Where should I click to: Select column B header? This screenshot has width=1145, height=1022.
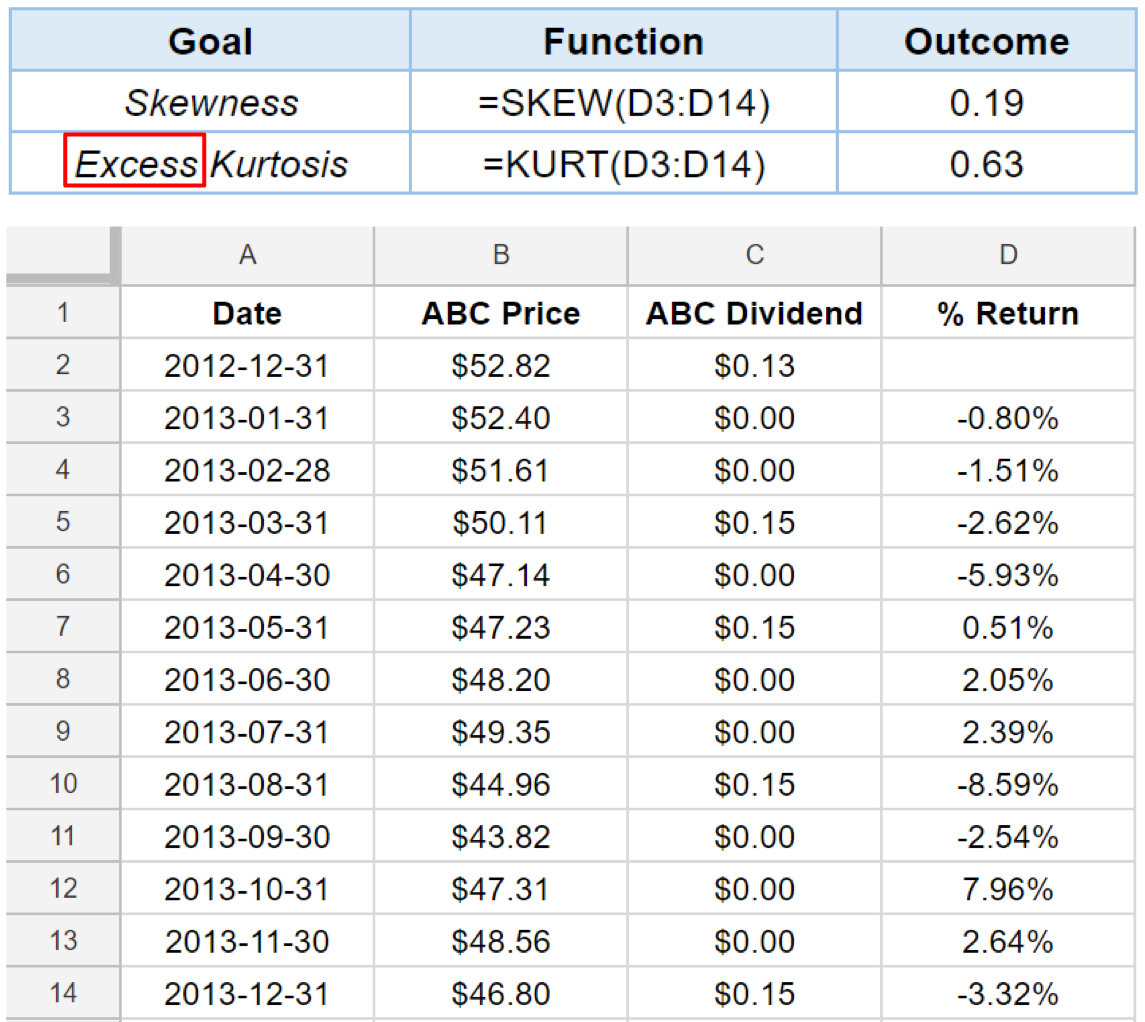500,255
